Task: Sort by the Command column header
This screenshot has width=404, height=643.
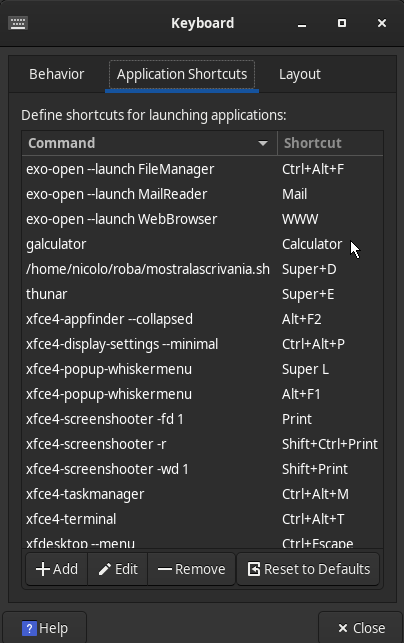Action: pyautogui.click(x=150, y=143)
